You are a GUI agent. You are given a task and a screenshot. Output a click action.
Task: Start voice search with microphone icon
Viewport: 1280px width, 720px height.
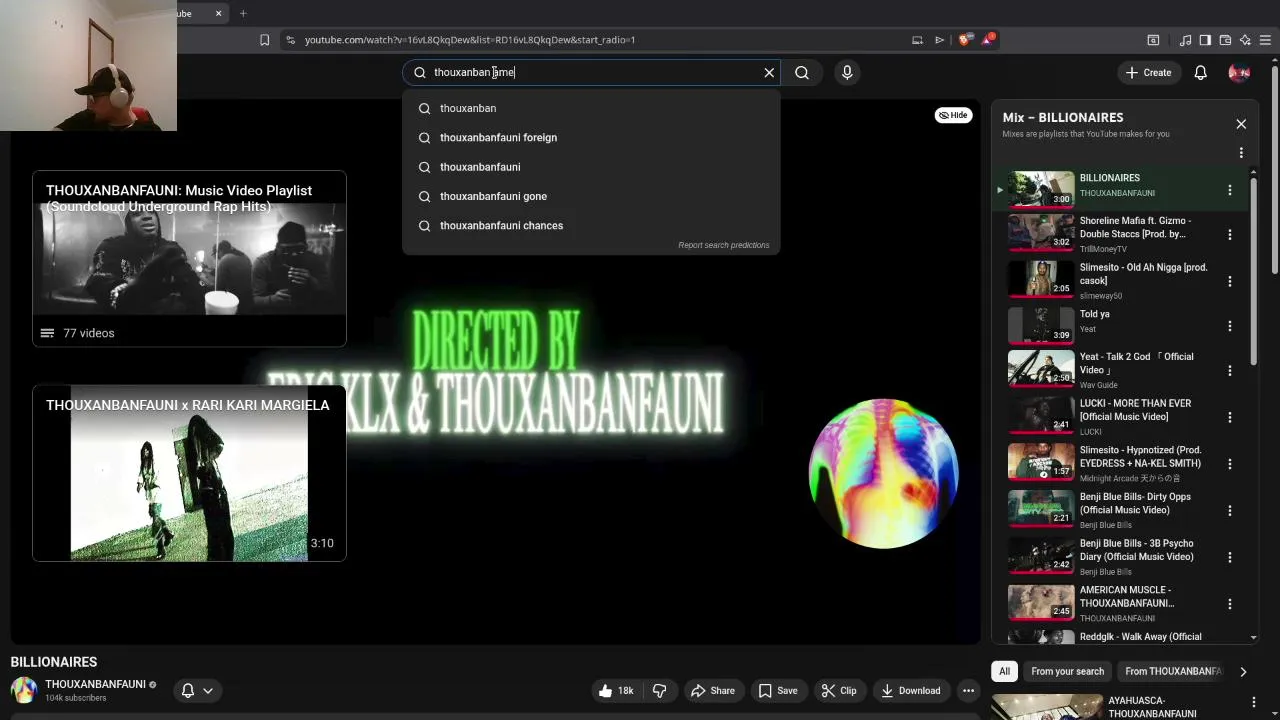coord(847,72)
